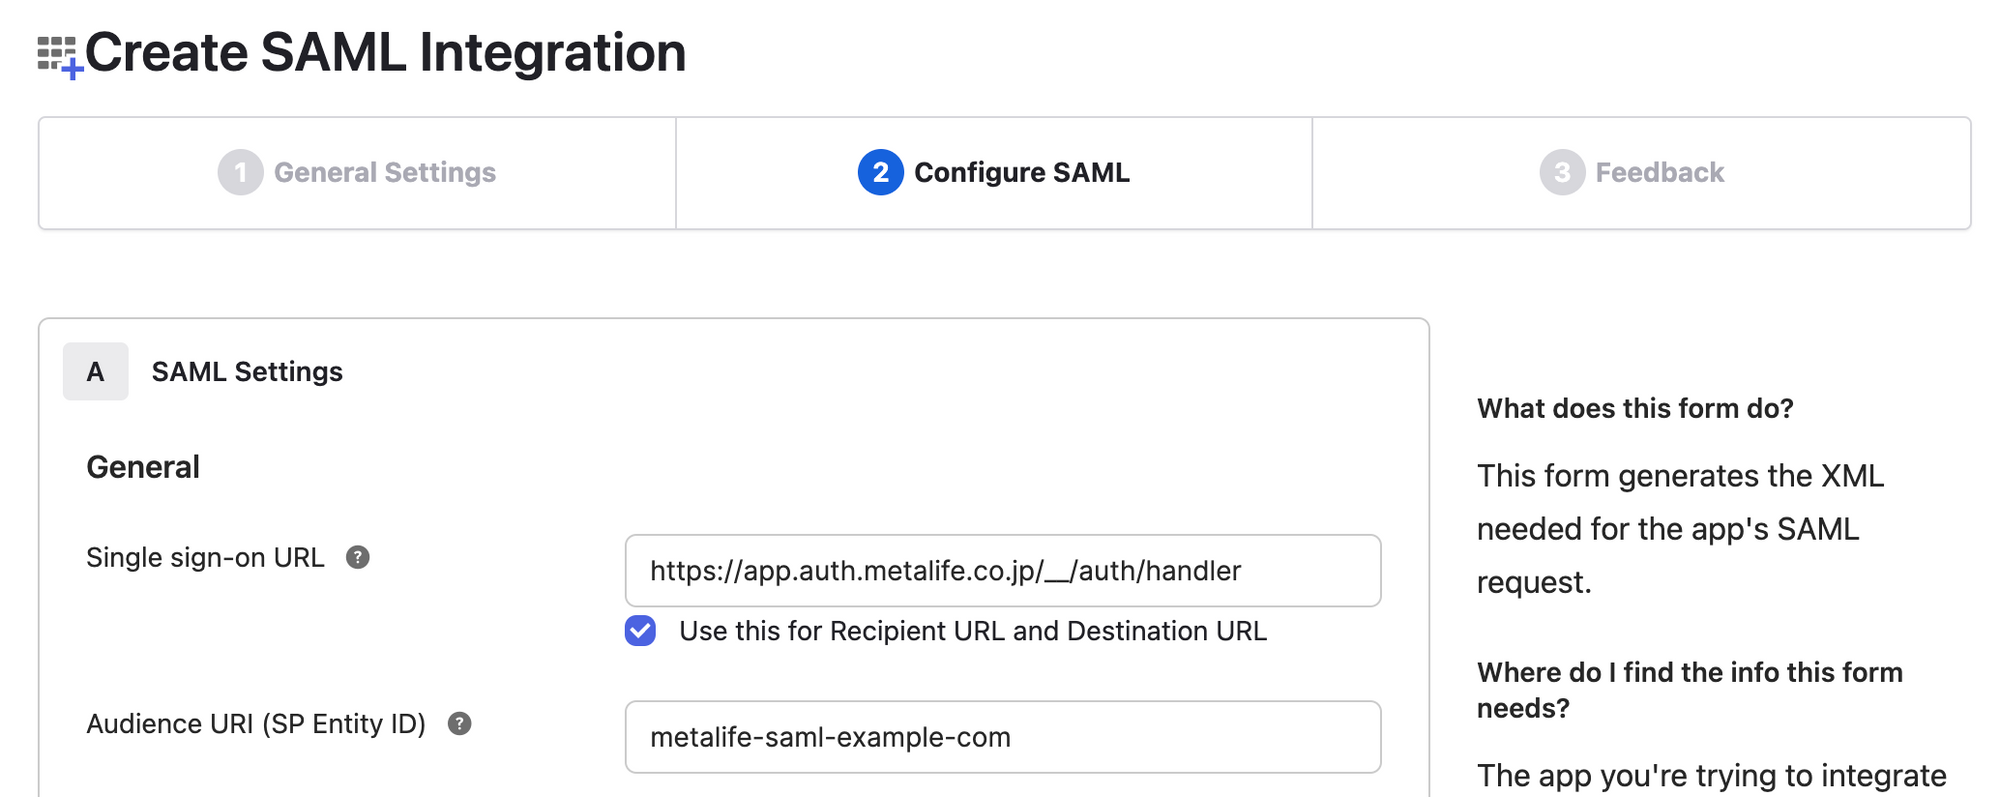The height and width of the screenshot is (797, 2000).
Task: Focus the Audience URI input field
Action: click(x=1003, y=737)
